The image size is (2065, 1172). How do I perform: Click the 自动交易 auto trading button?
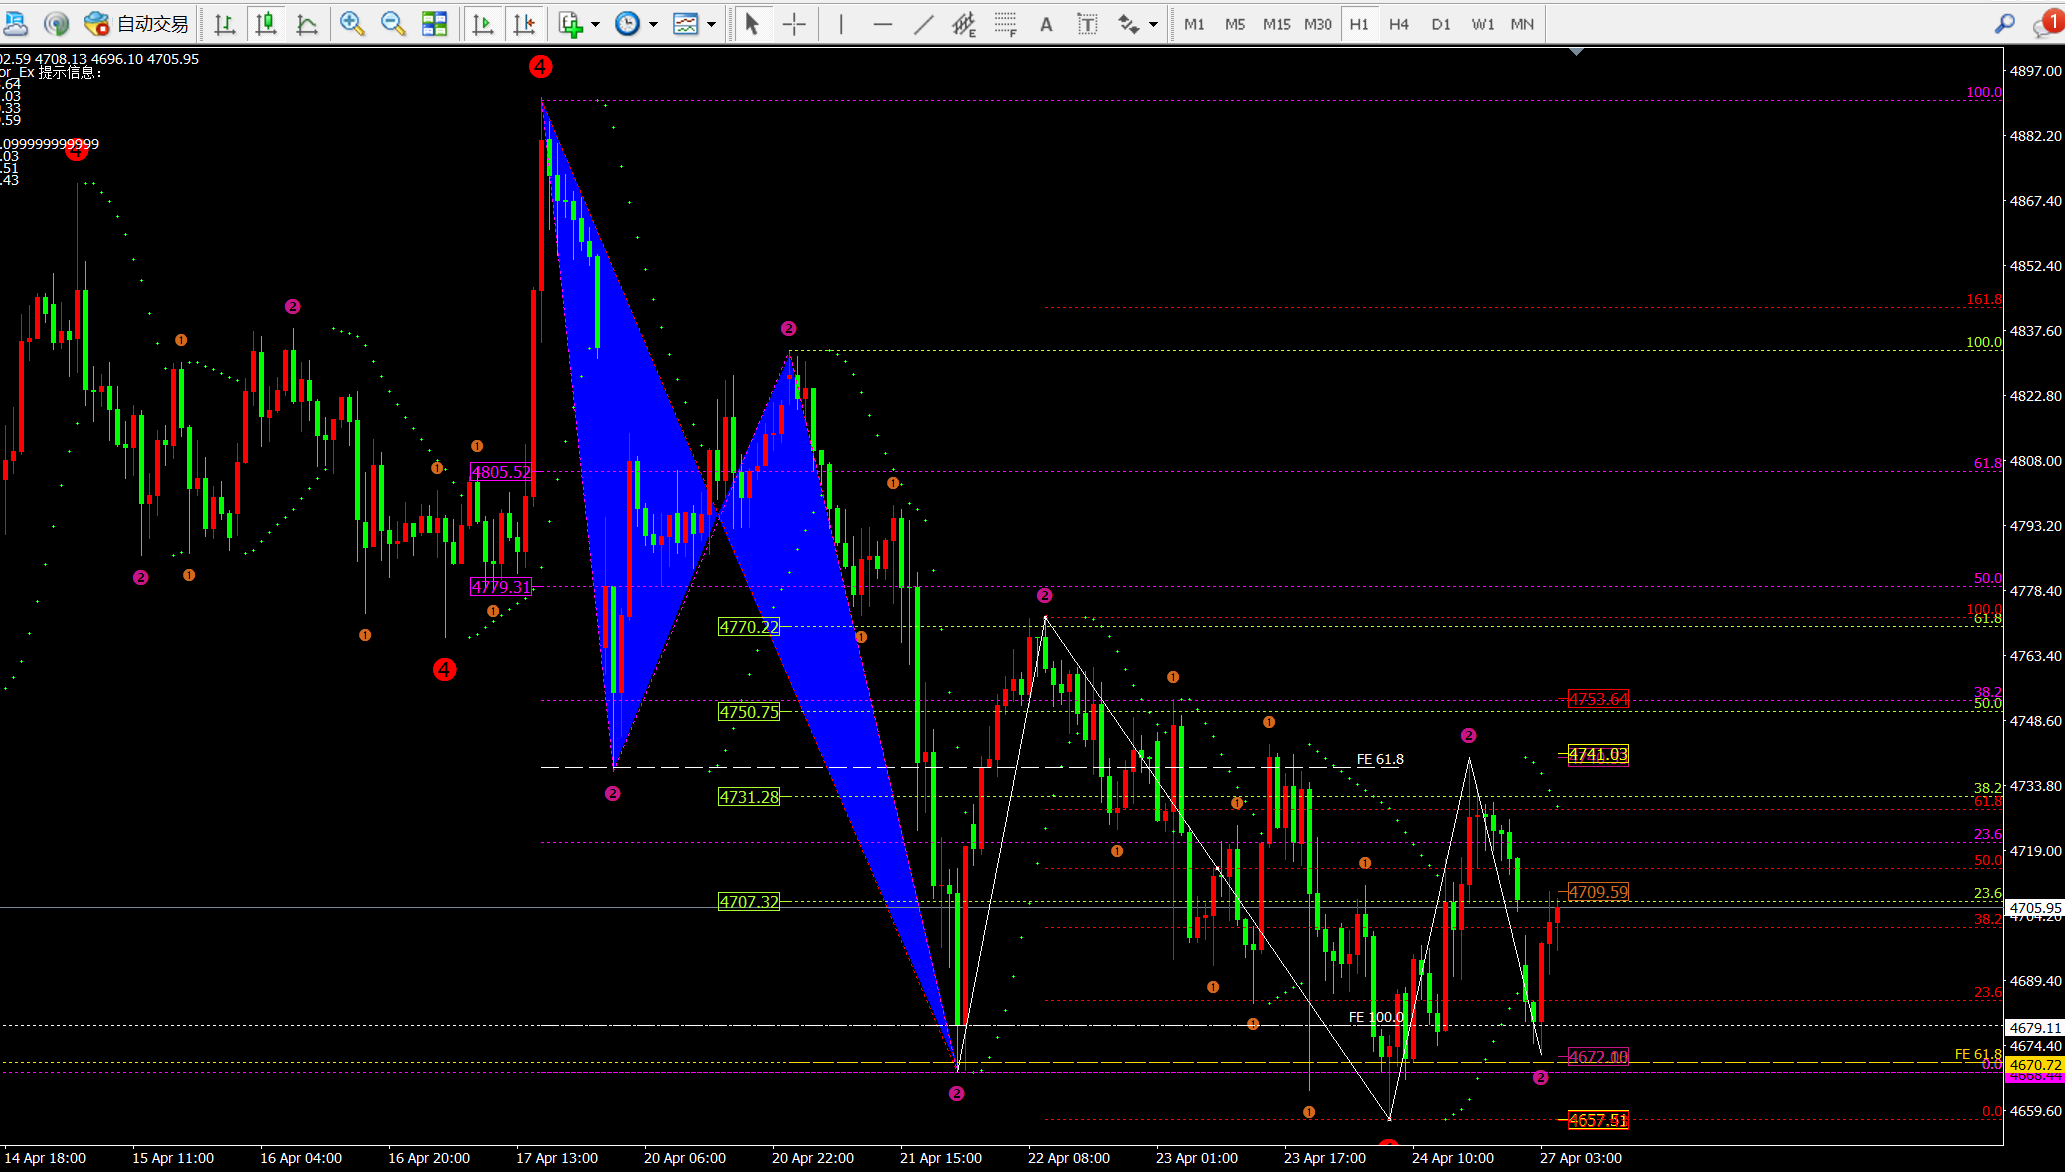tap(137, 24)
